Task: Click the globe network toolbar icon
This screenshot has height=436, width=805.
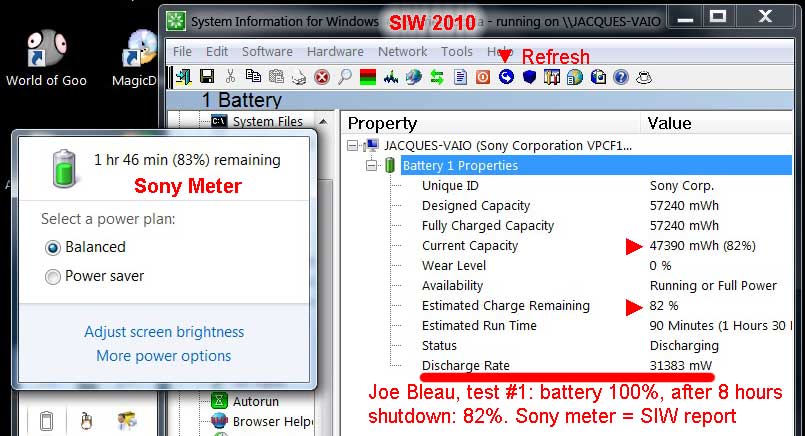Action: (414, 78)
